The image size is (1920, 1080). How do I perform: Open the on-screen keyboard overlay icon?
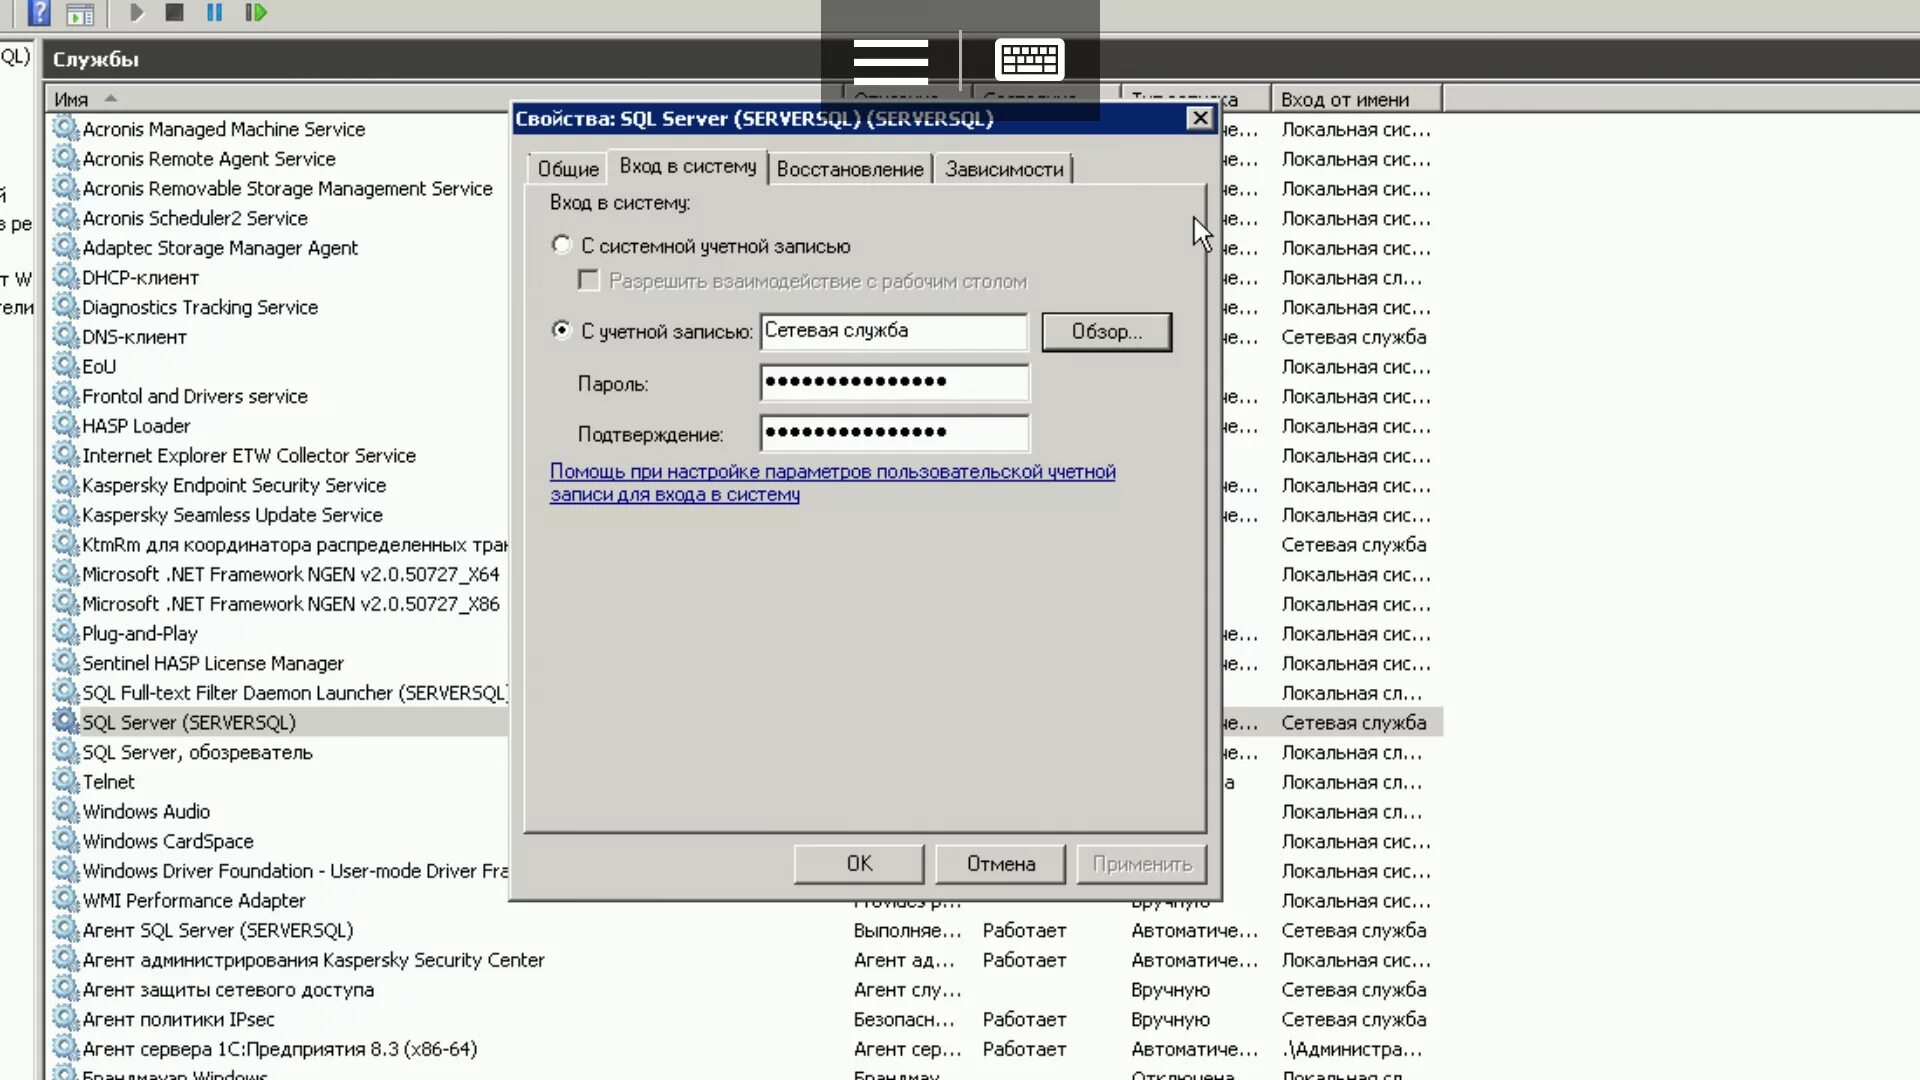(1029, 59)
